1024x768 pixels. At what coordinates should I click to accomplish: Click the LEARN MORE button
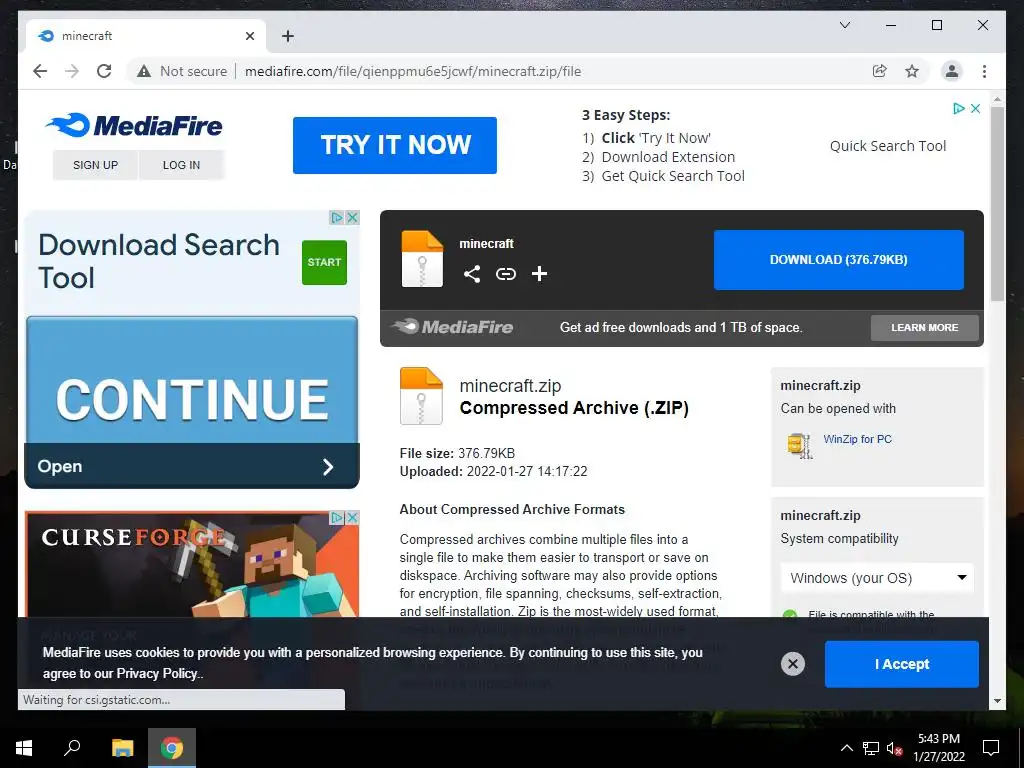[x=924, y=327]
